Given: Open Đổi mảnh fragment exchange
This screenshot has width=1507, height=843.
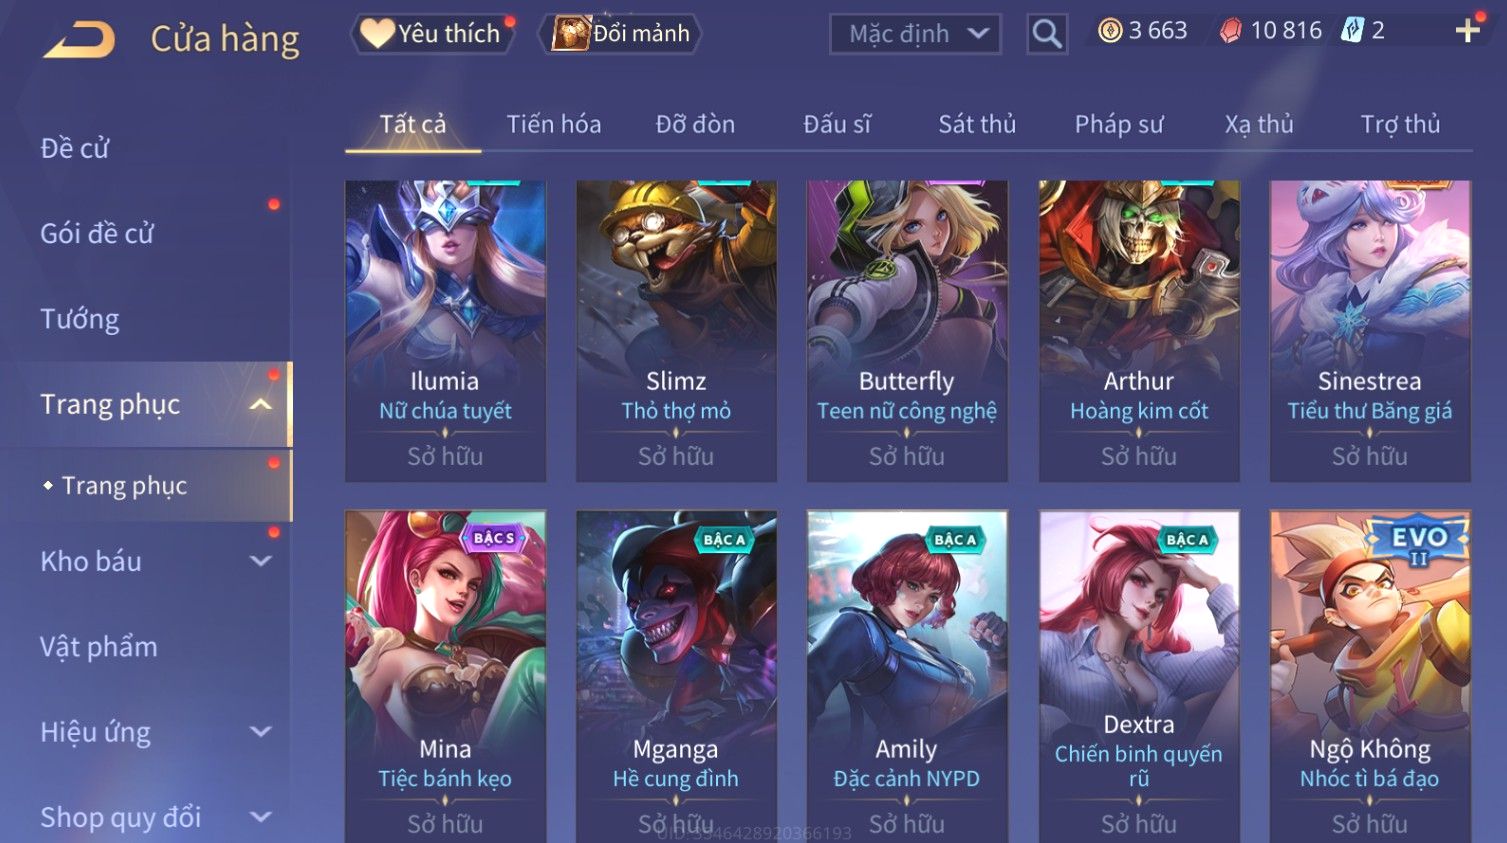Looking at the screenshot, I should pos(620,33).
